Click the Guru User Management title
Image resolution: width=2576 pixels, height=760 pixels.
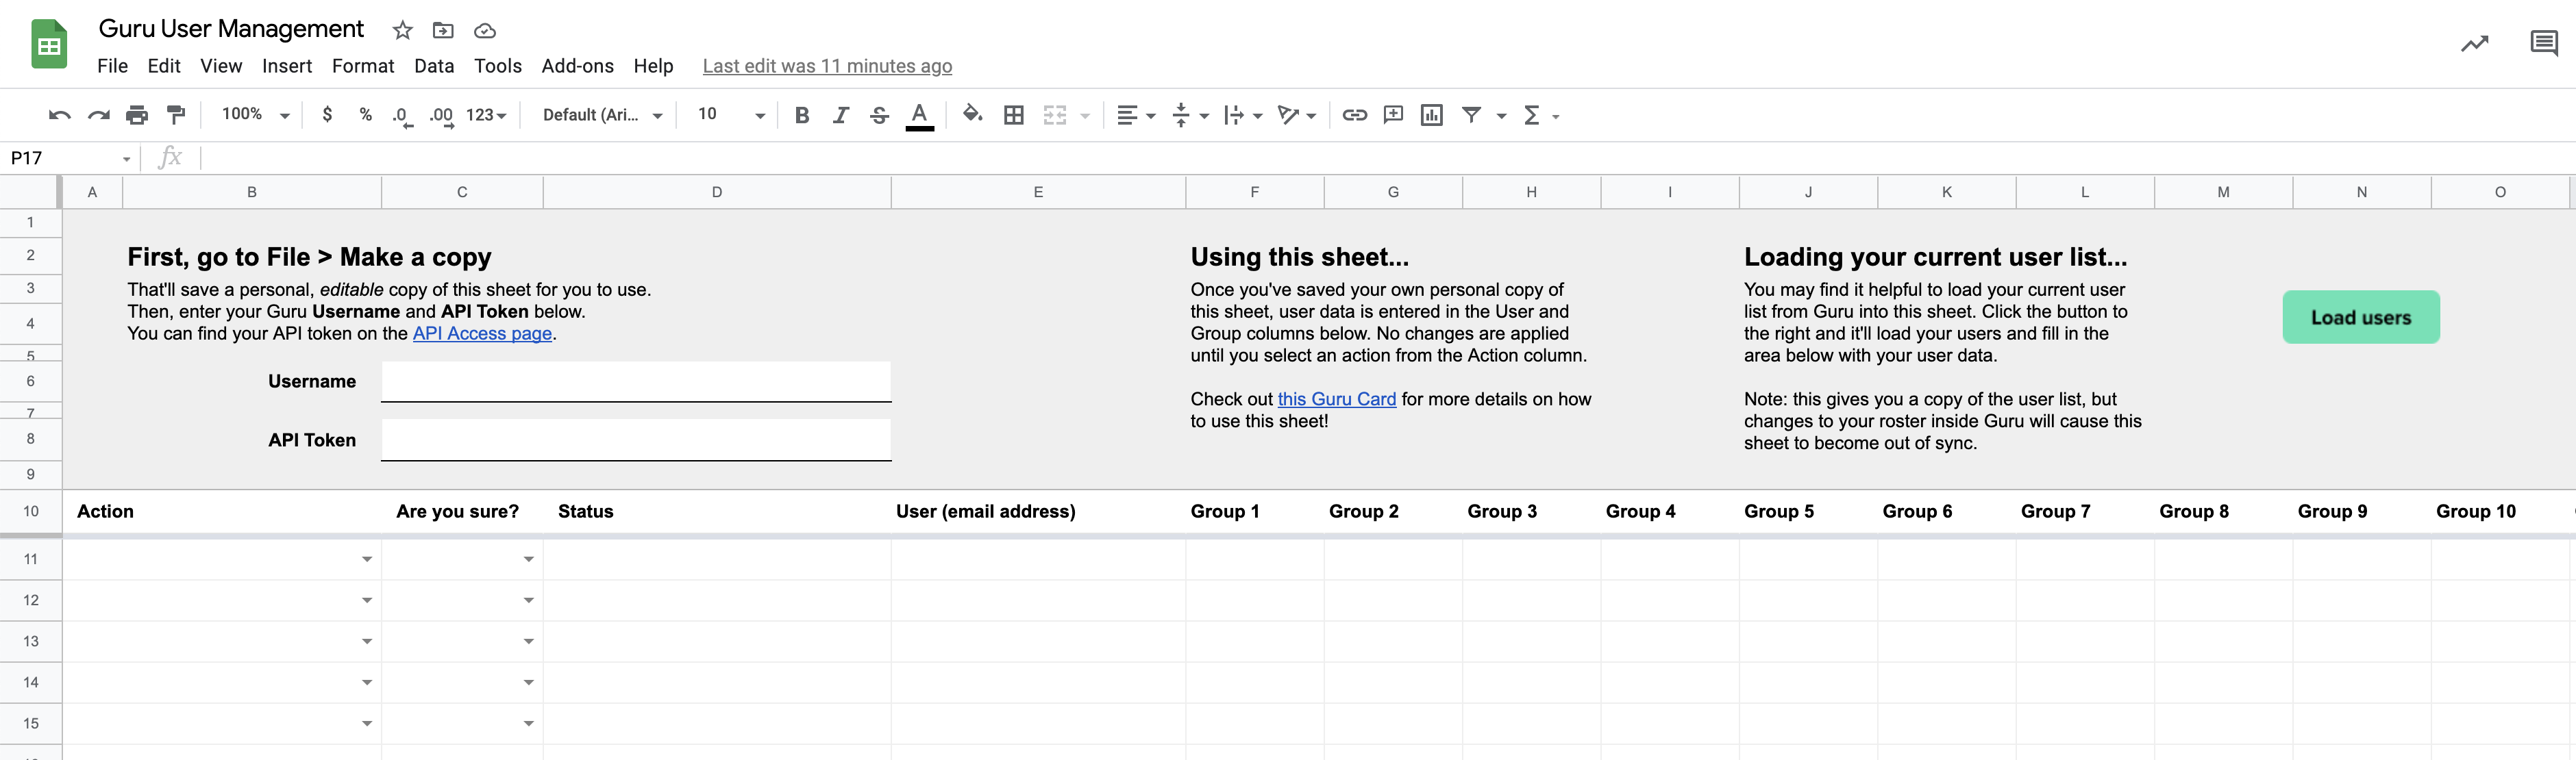(231, 29)
